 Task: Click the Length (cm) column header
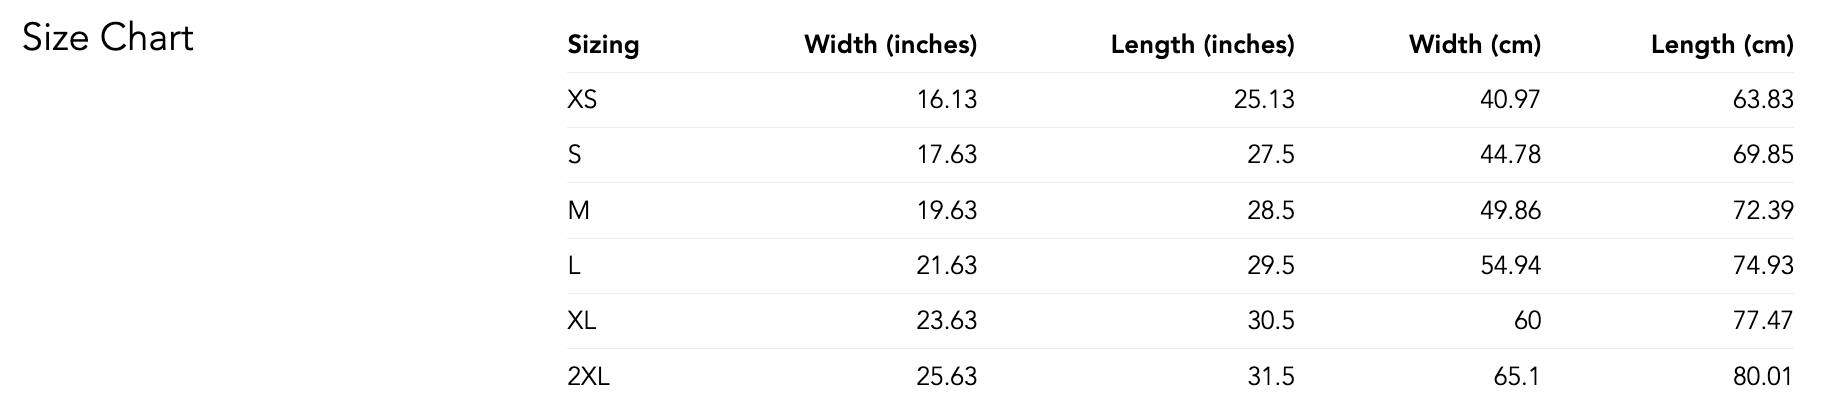1722,45
